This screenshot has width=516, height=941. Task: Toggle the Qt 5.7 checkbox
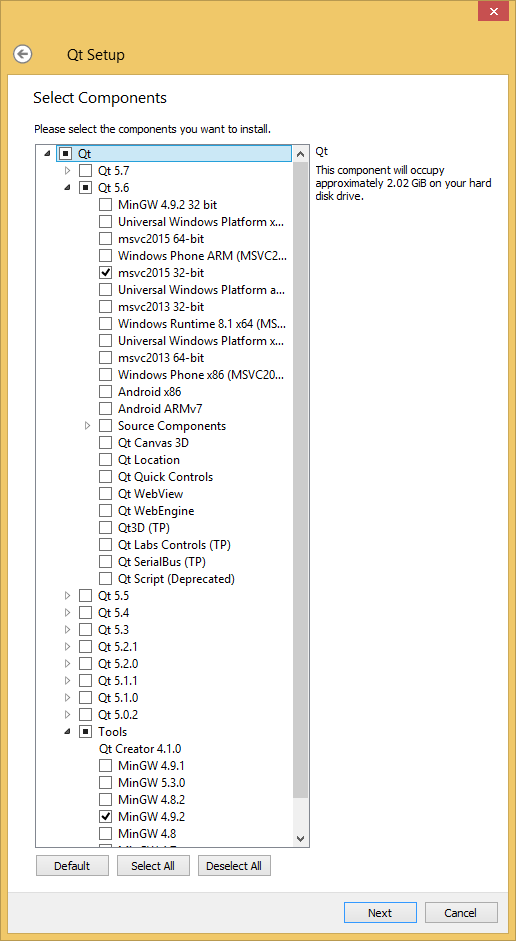click(x=86, y=170)
